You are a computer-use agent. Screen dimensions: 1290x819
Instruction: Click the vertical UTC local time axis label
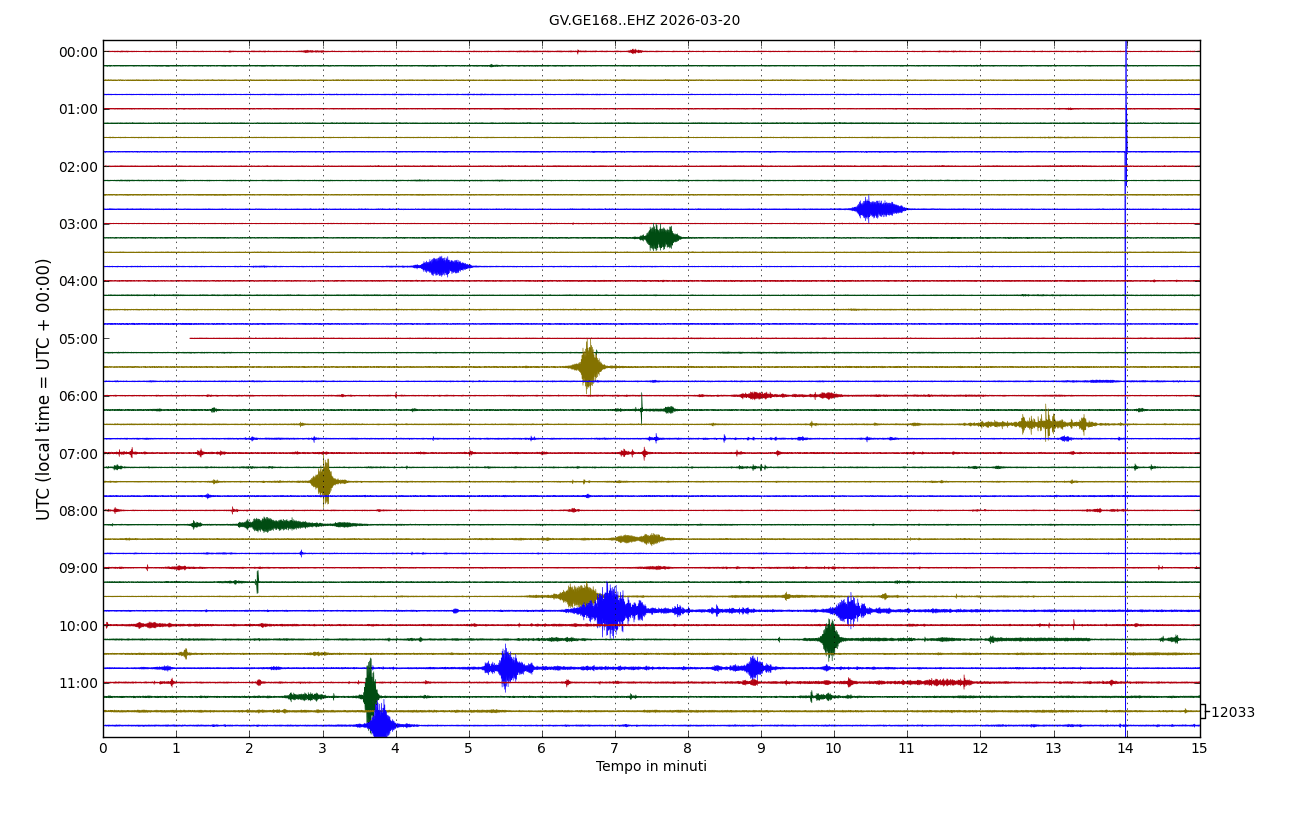click(44, 389)
